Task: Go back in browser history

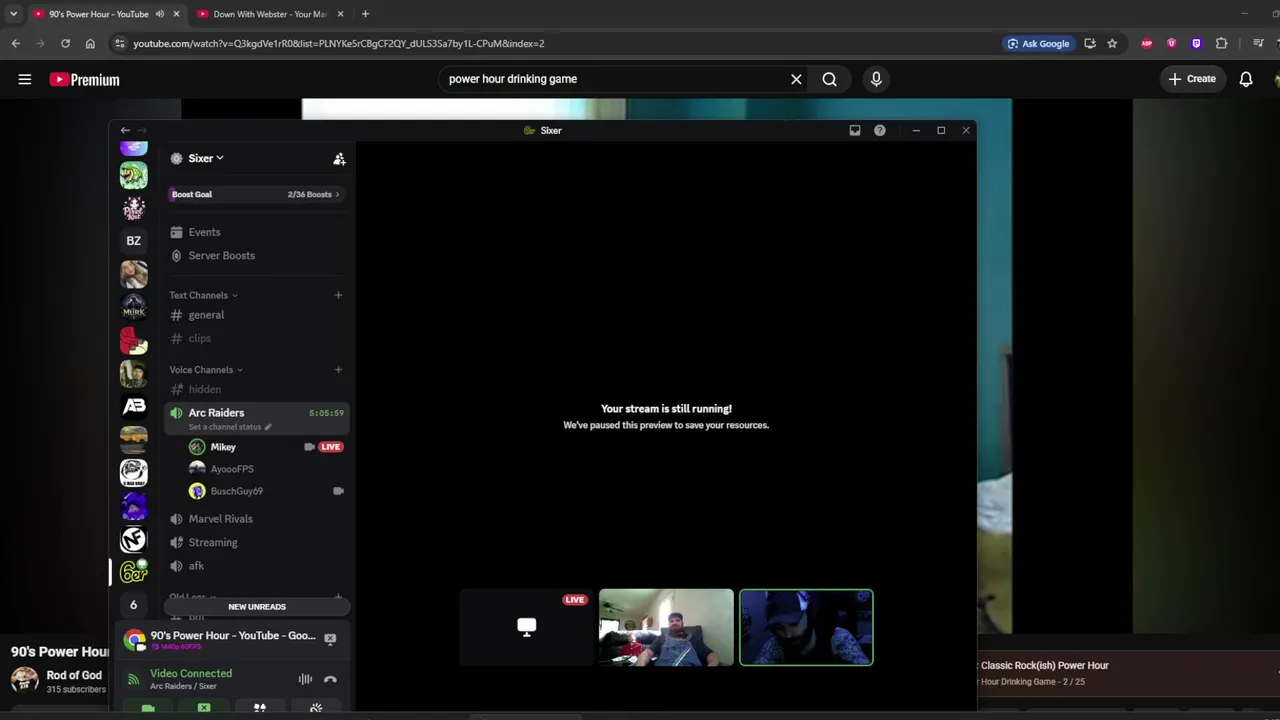Action: point(16,43)
